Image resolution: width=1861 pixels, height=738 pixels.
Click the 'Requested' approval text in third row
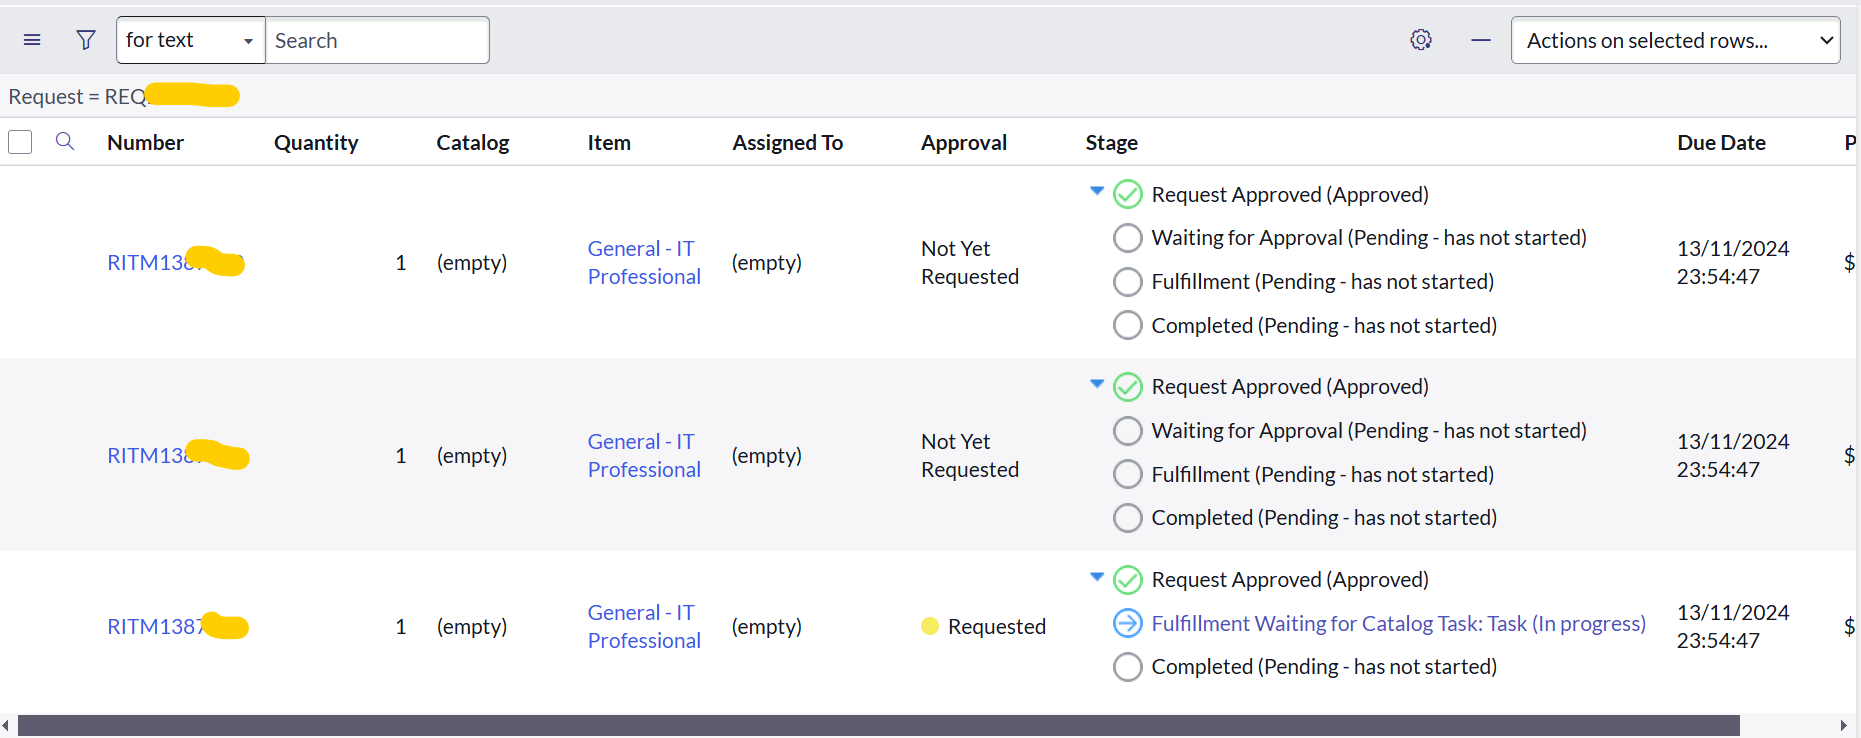click(x=996, y=626)
